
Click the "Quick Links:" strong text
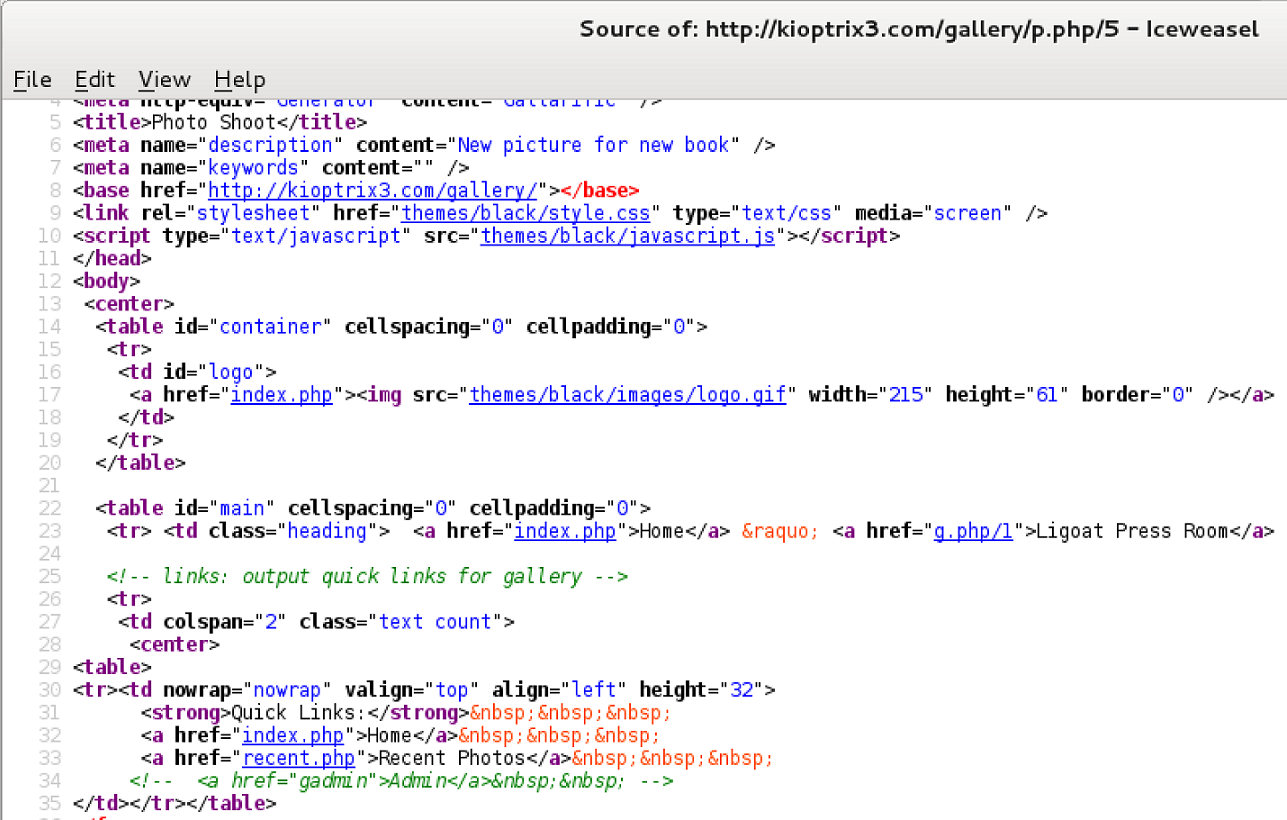[299, 713]
